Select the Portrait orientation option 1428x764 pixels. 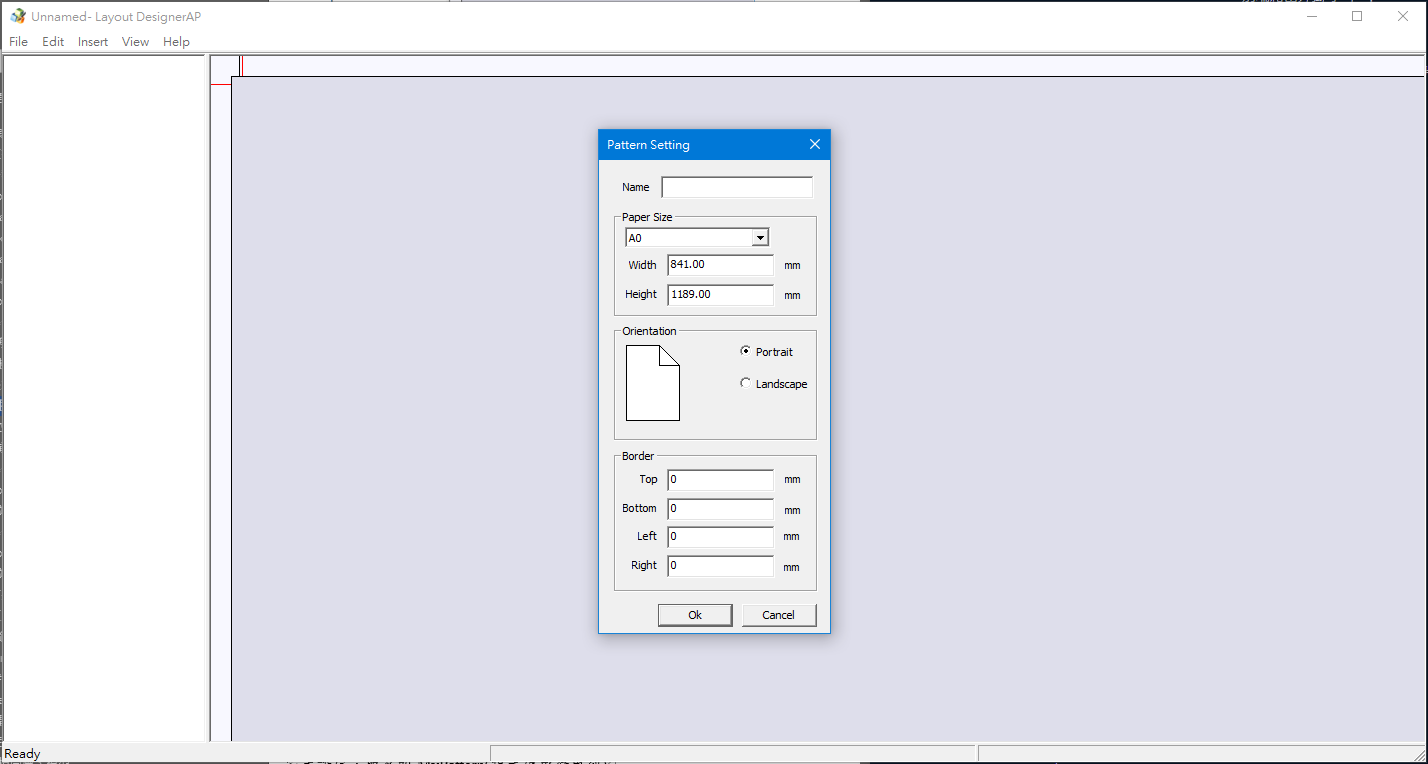pyautogui.click(x=746, y=352)
